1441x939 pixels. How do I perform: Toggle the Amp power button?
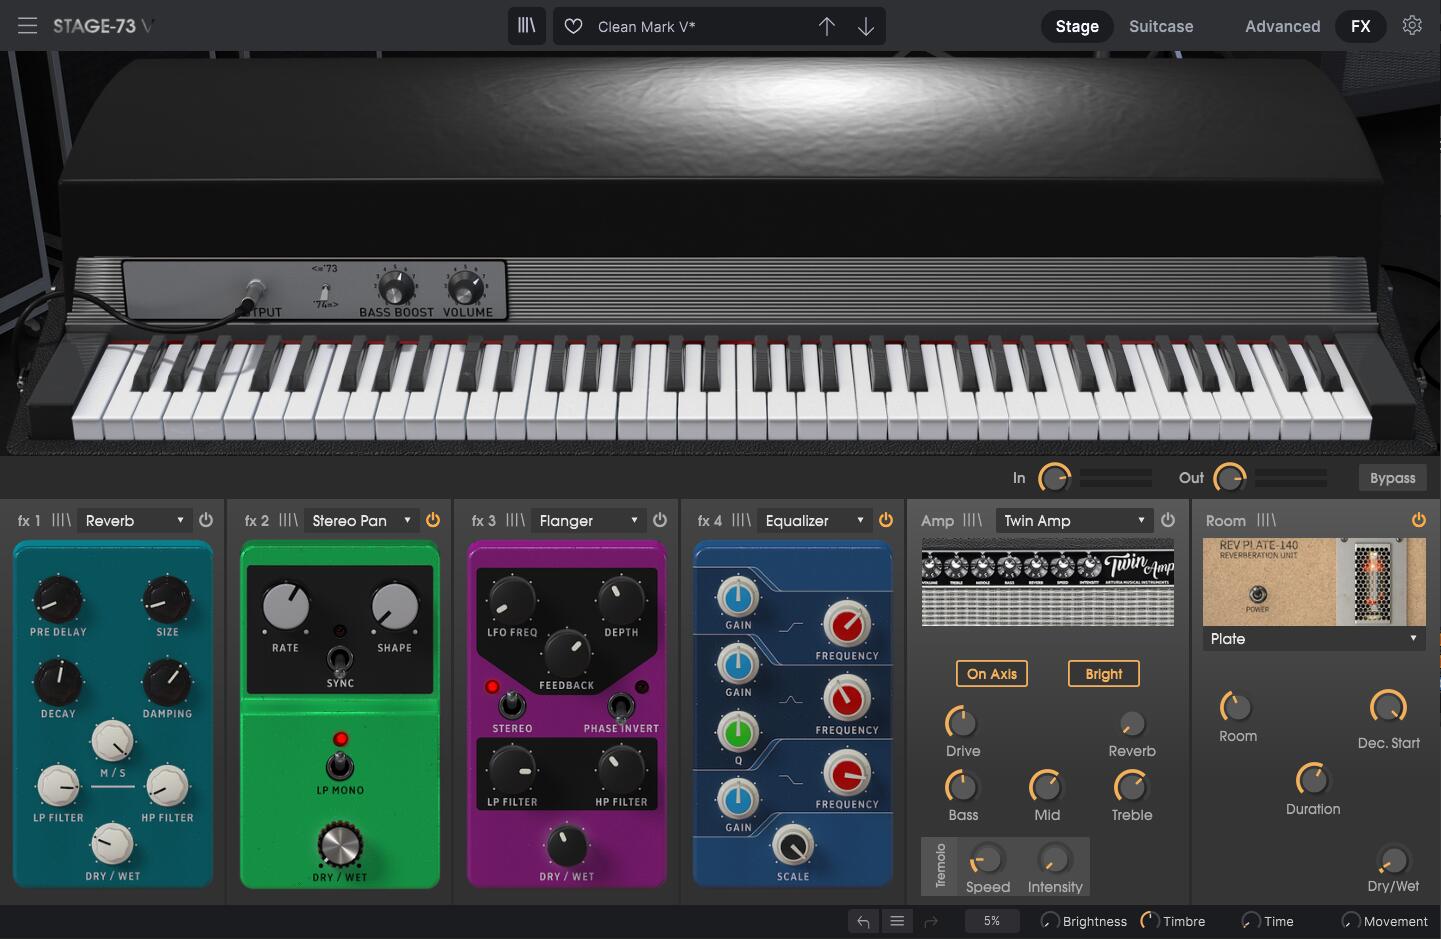tap(1168, 520)
